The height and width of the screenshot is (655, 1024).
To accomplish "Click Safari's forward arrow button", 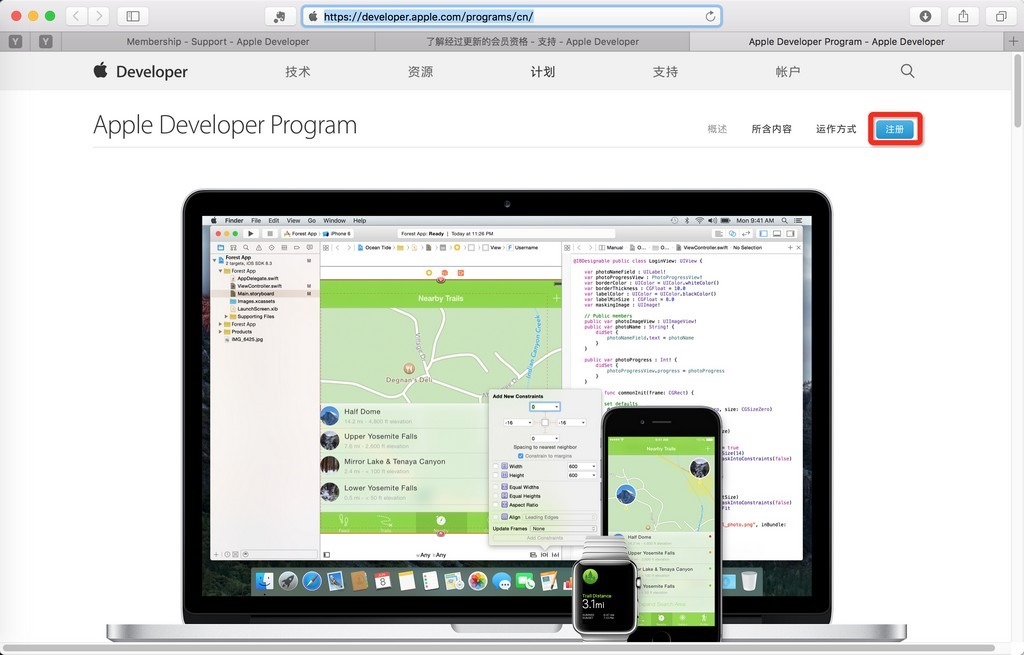I will 99,16.
